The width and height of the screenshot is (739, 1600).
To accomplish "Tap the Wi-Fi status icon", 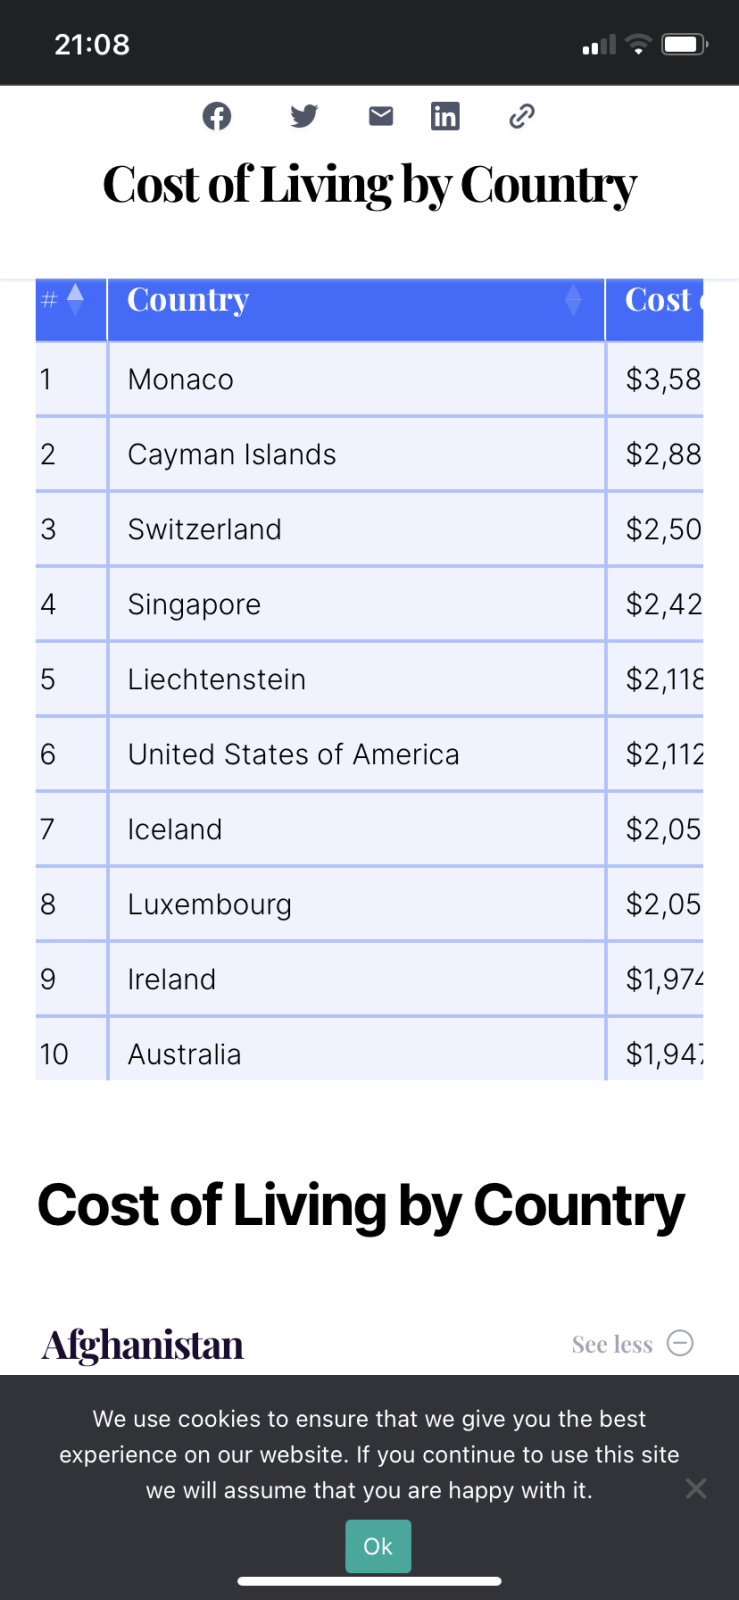I will (637, 44).
